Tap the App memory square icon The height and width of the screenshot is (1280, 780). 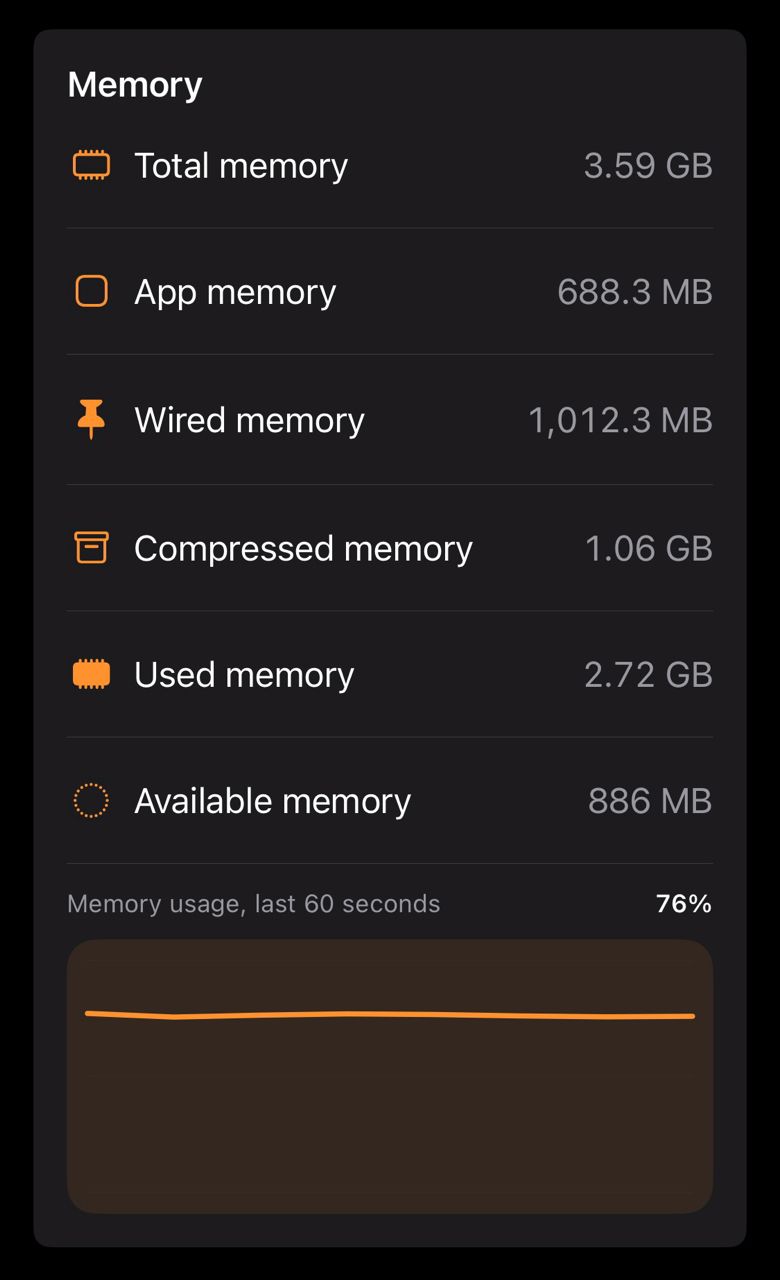tap(91, 291)
